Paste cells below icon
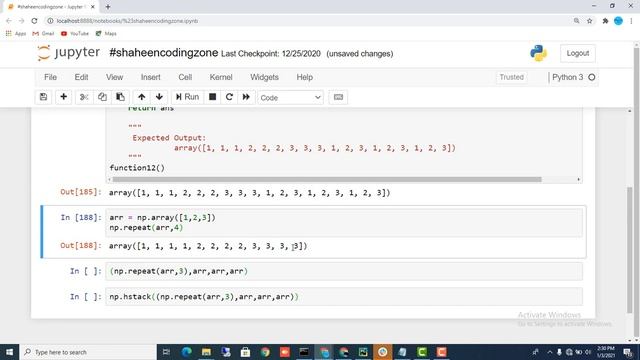Viewport: 640px width, 360px height. tap(120, 97)
